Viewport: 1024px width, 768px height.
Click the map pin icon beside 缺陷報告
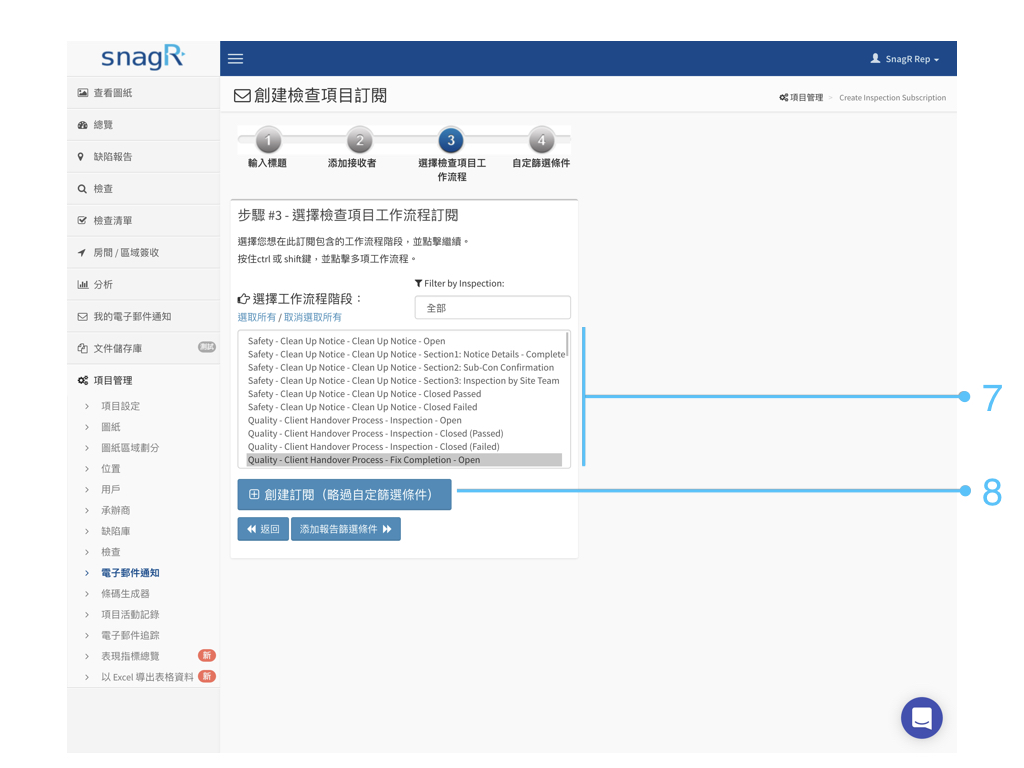pos(81,157)
